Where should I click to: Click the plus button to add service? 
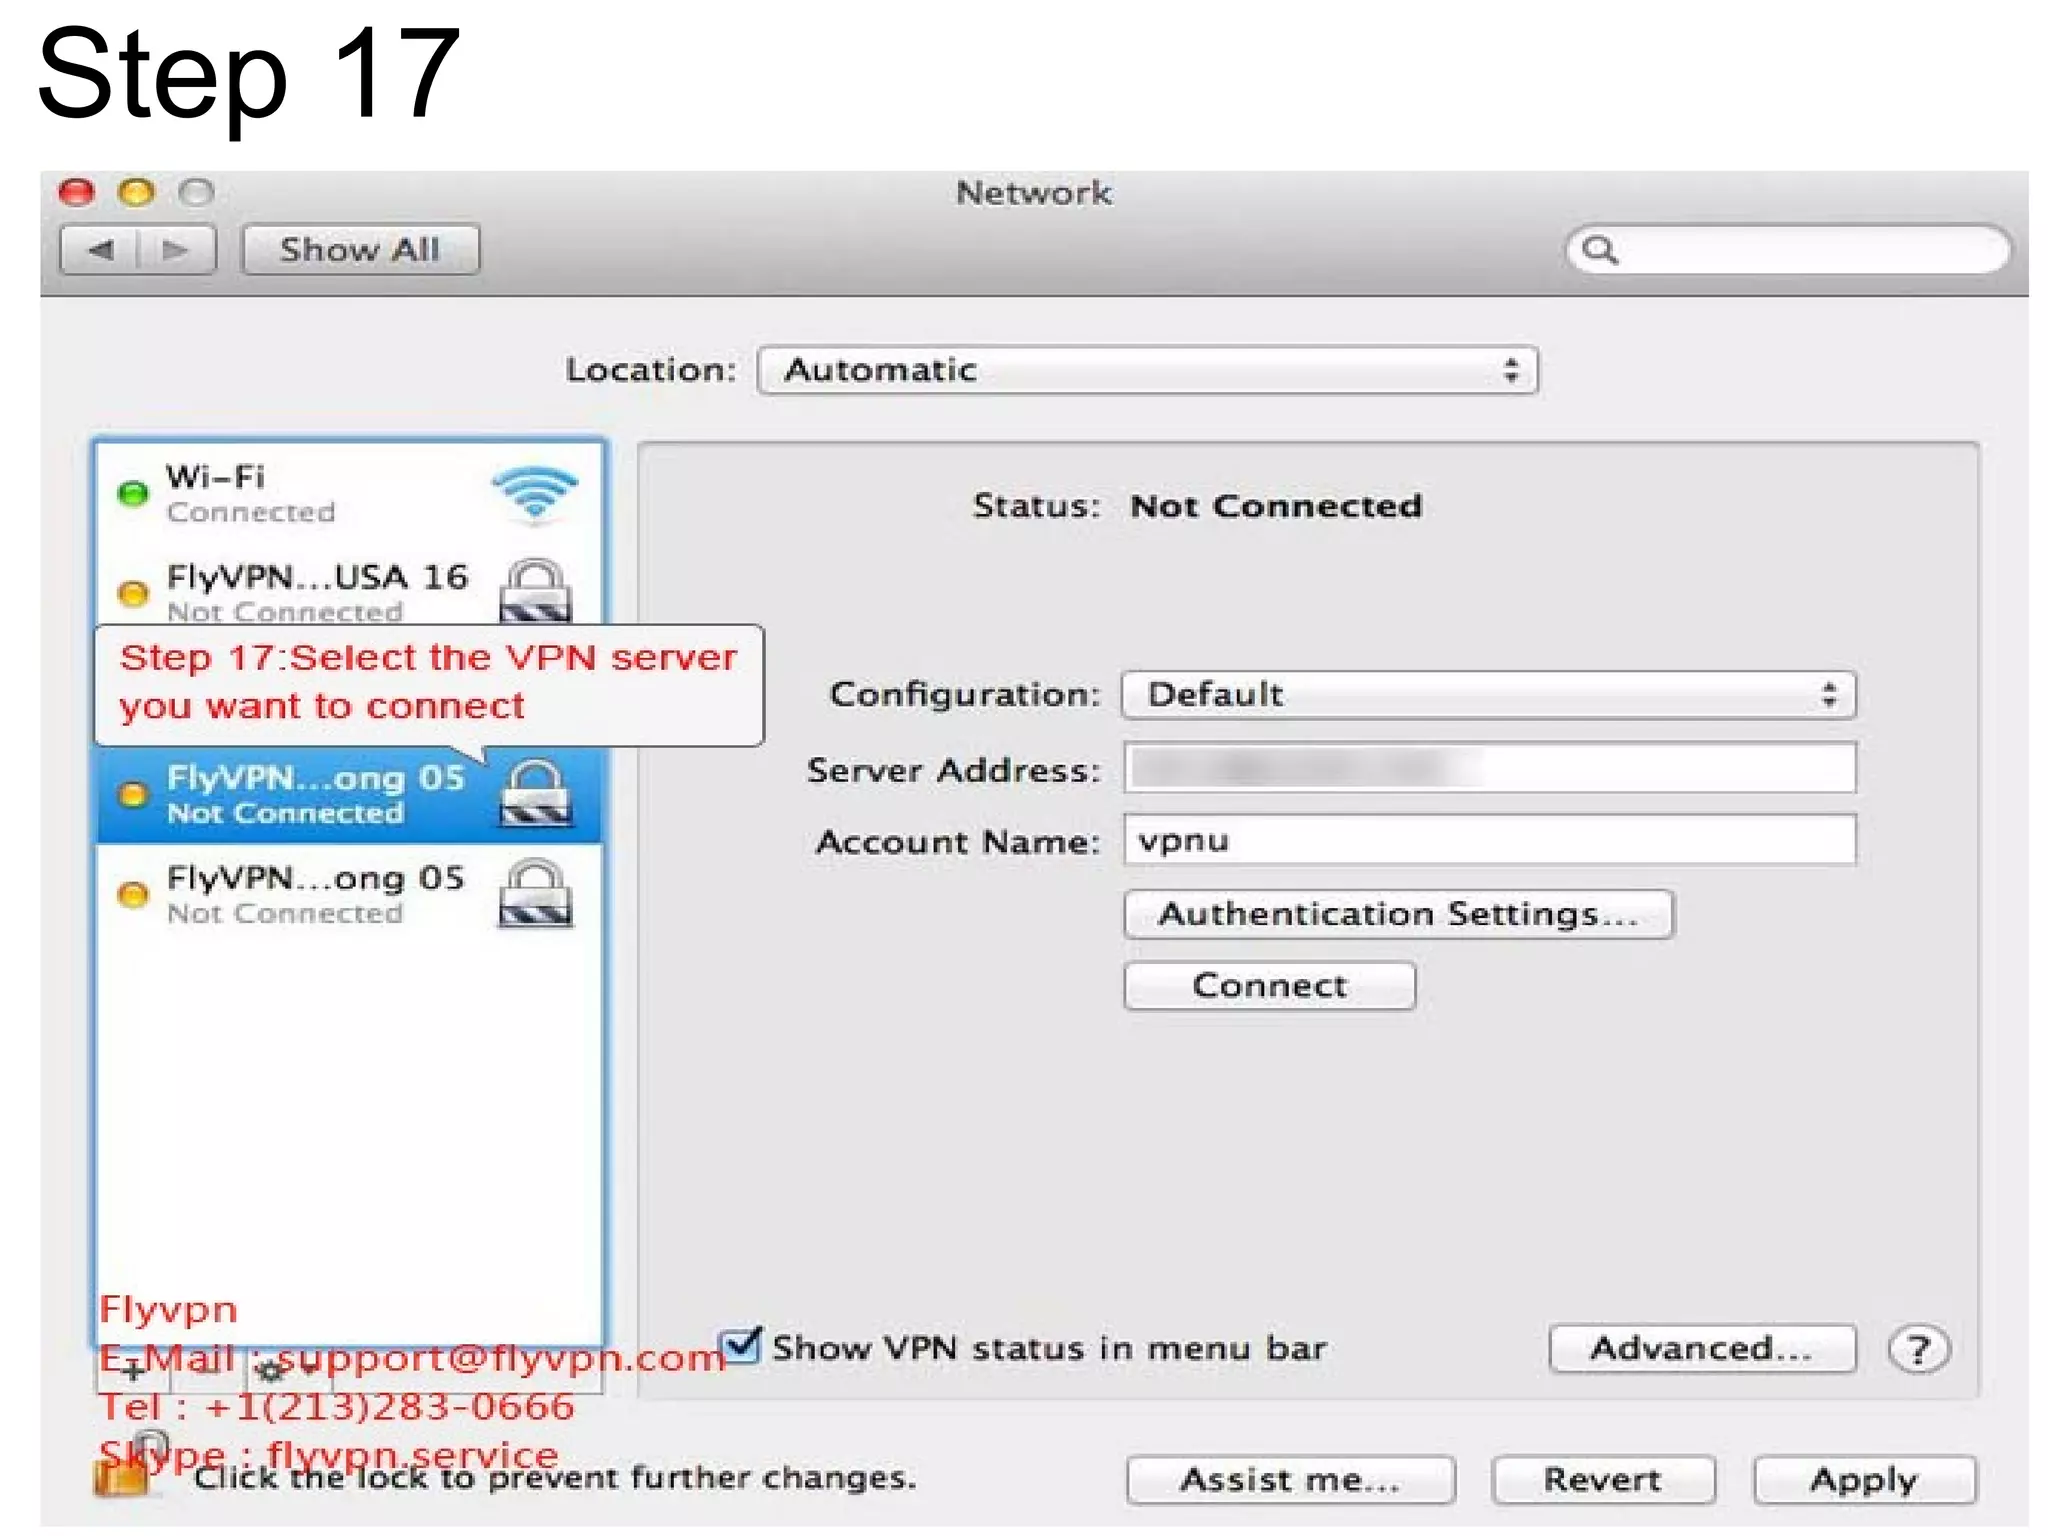[x=133, y=1370]
